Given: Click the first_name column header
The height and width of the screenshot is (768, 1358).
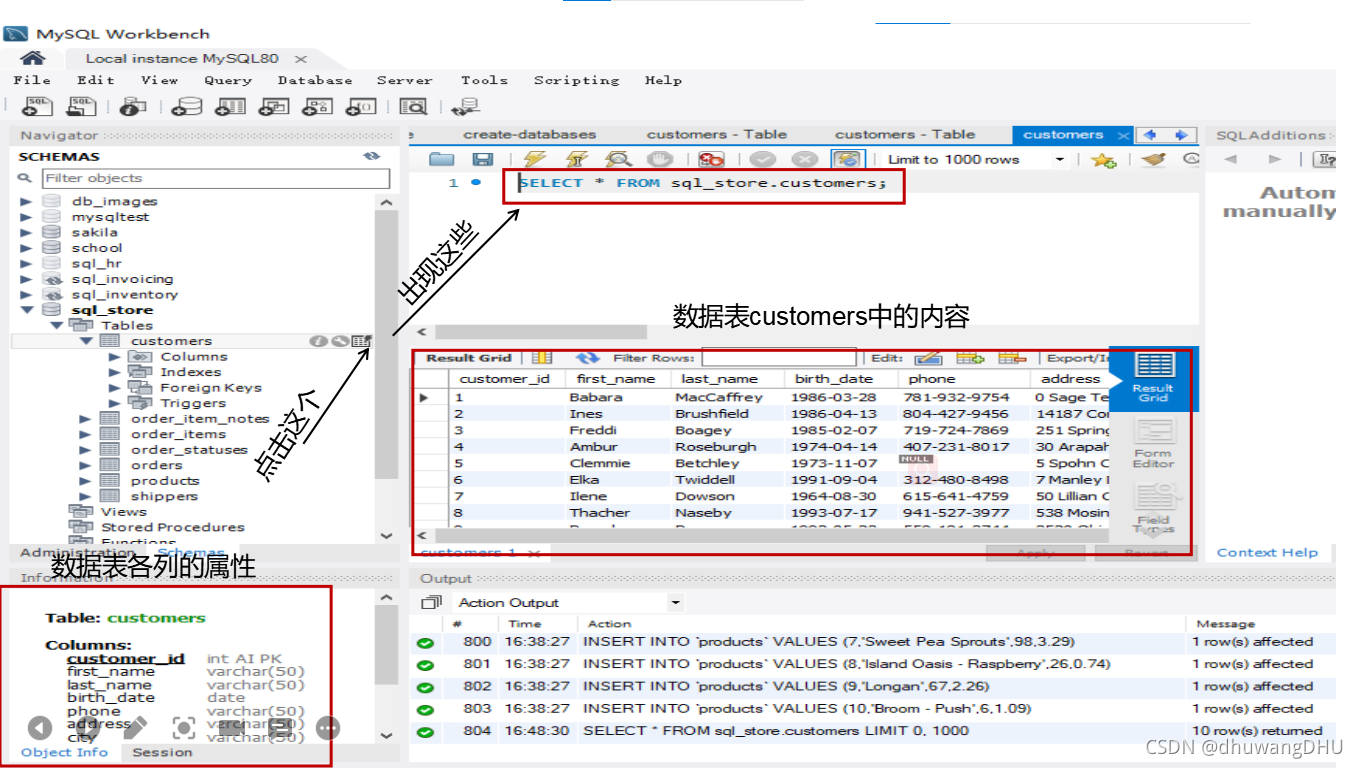Looking at the screenshot, I should coord(617,379).
